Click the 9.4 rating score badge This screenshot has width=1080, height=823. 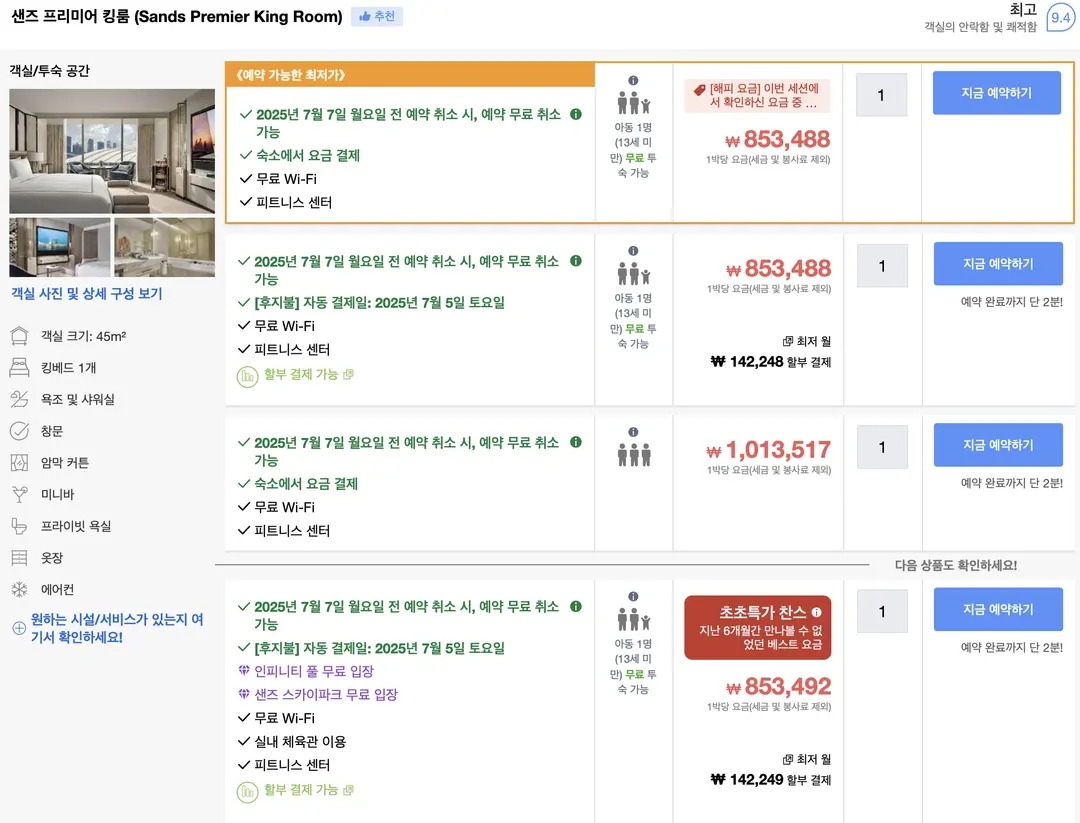click(1061, 18)
